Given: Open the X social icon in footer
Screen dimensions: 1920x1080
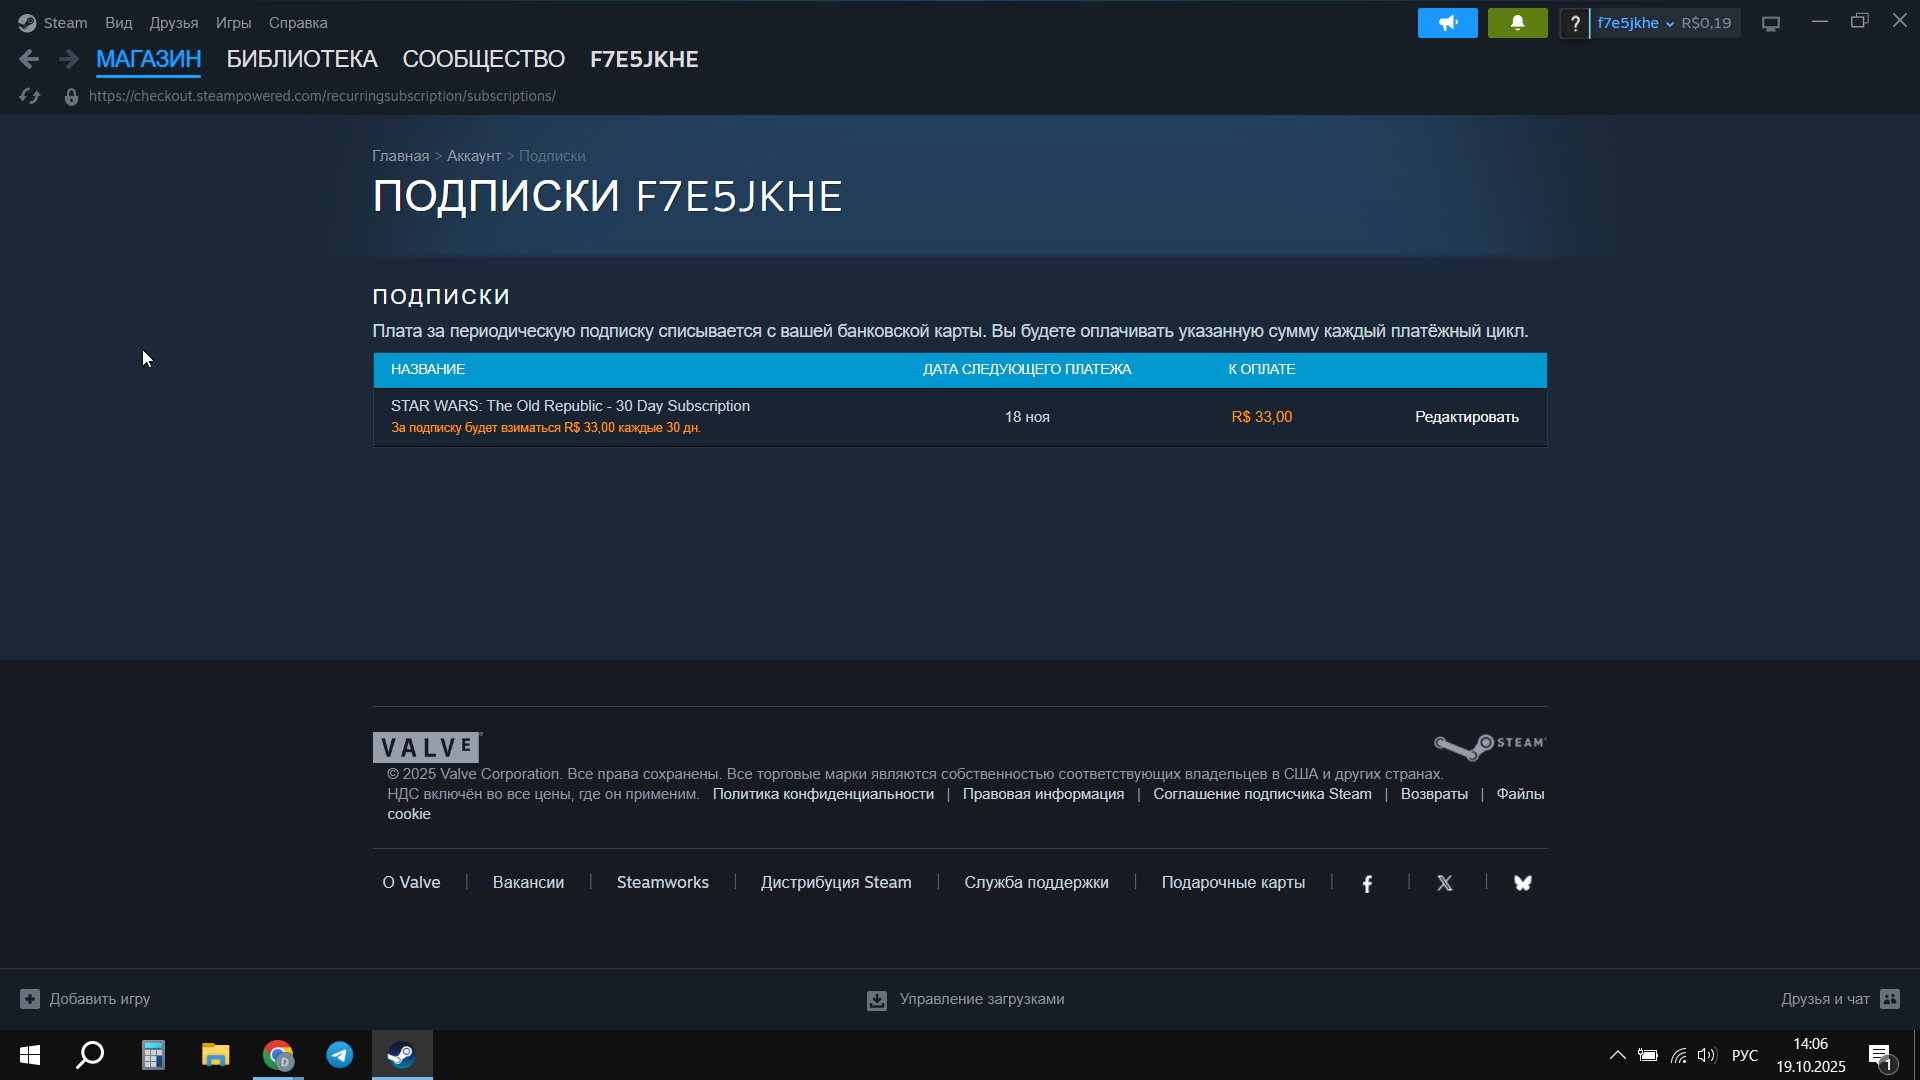Looking at the screenshot, I should click(x=1444, y=883).
